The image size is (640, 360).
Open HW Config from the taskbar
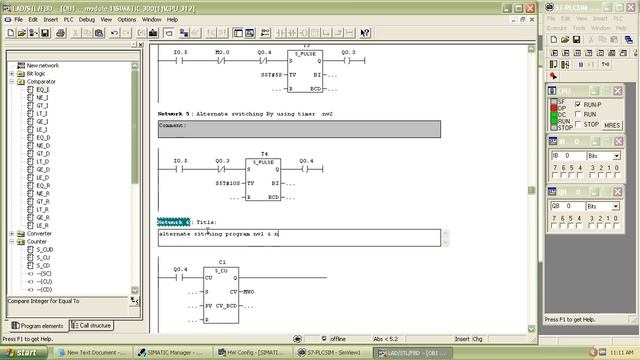[x=251, y=353]
